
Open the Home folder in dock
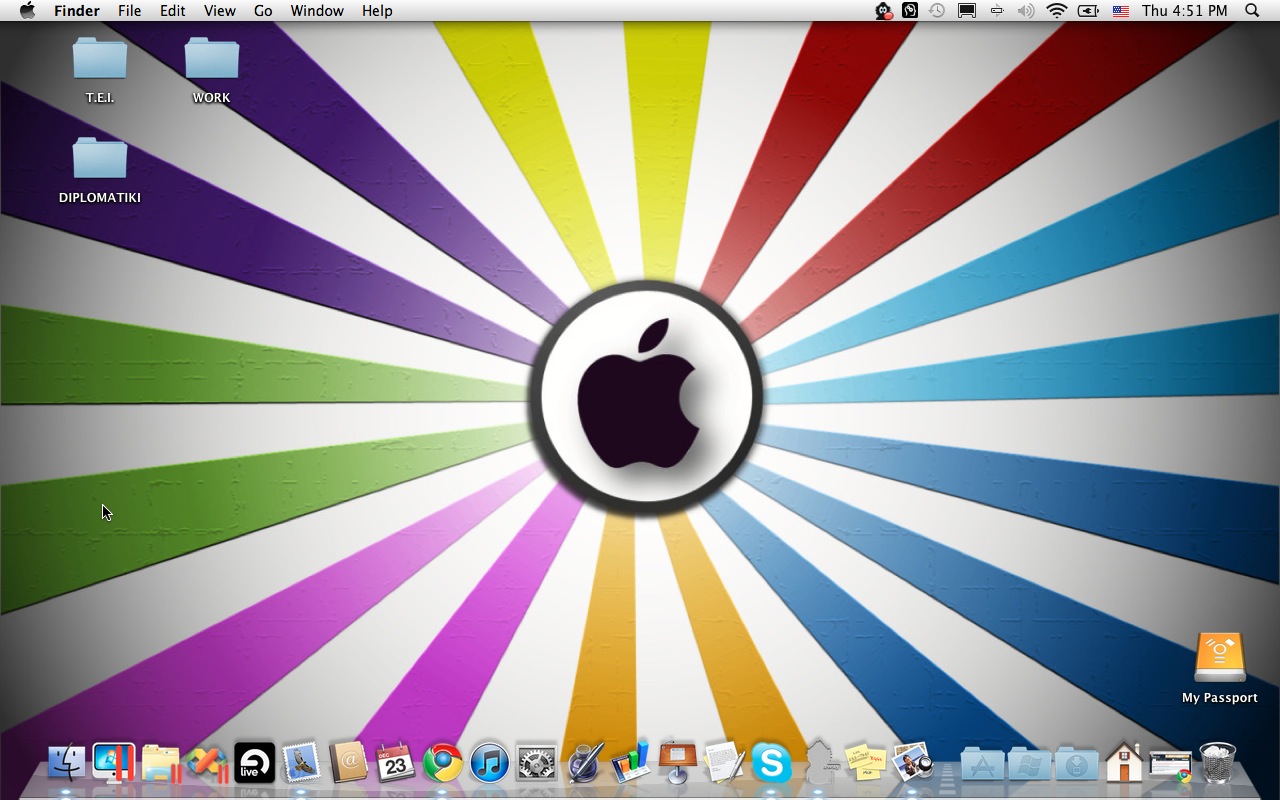[x=1123, y=762]
